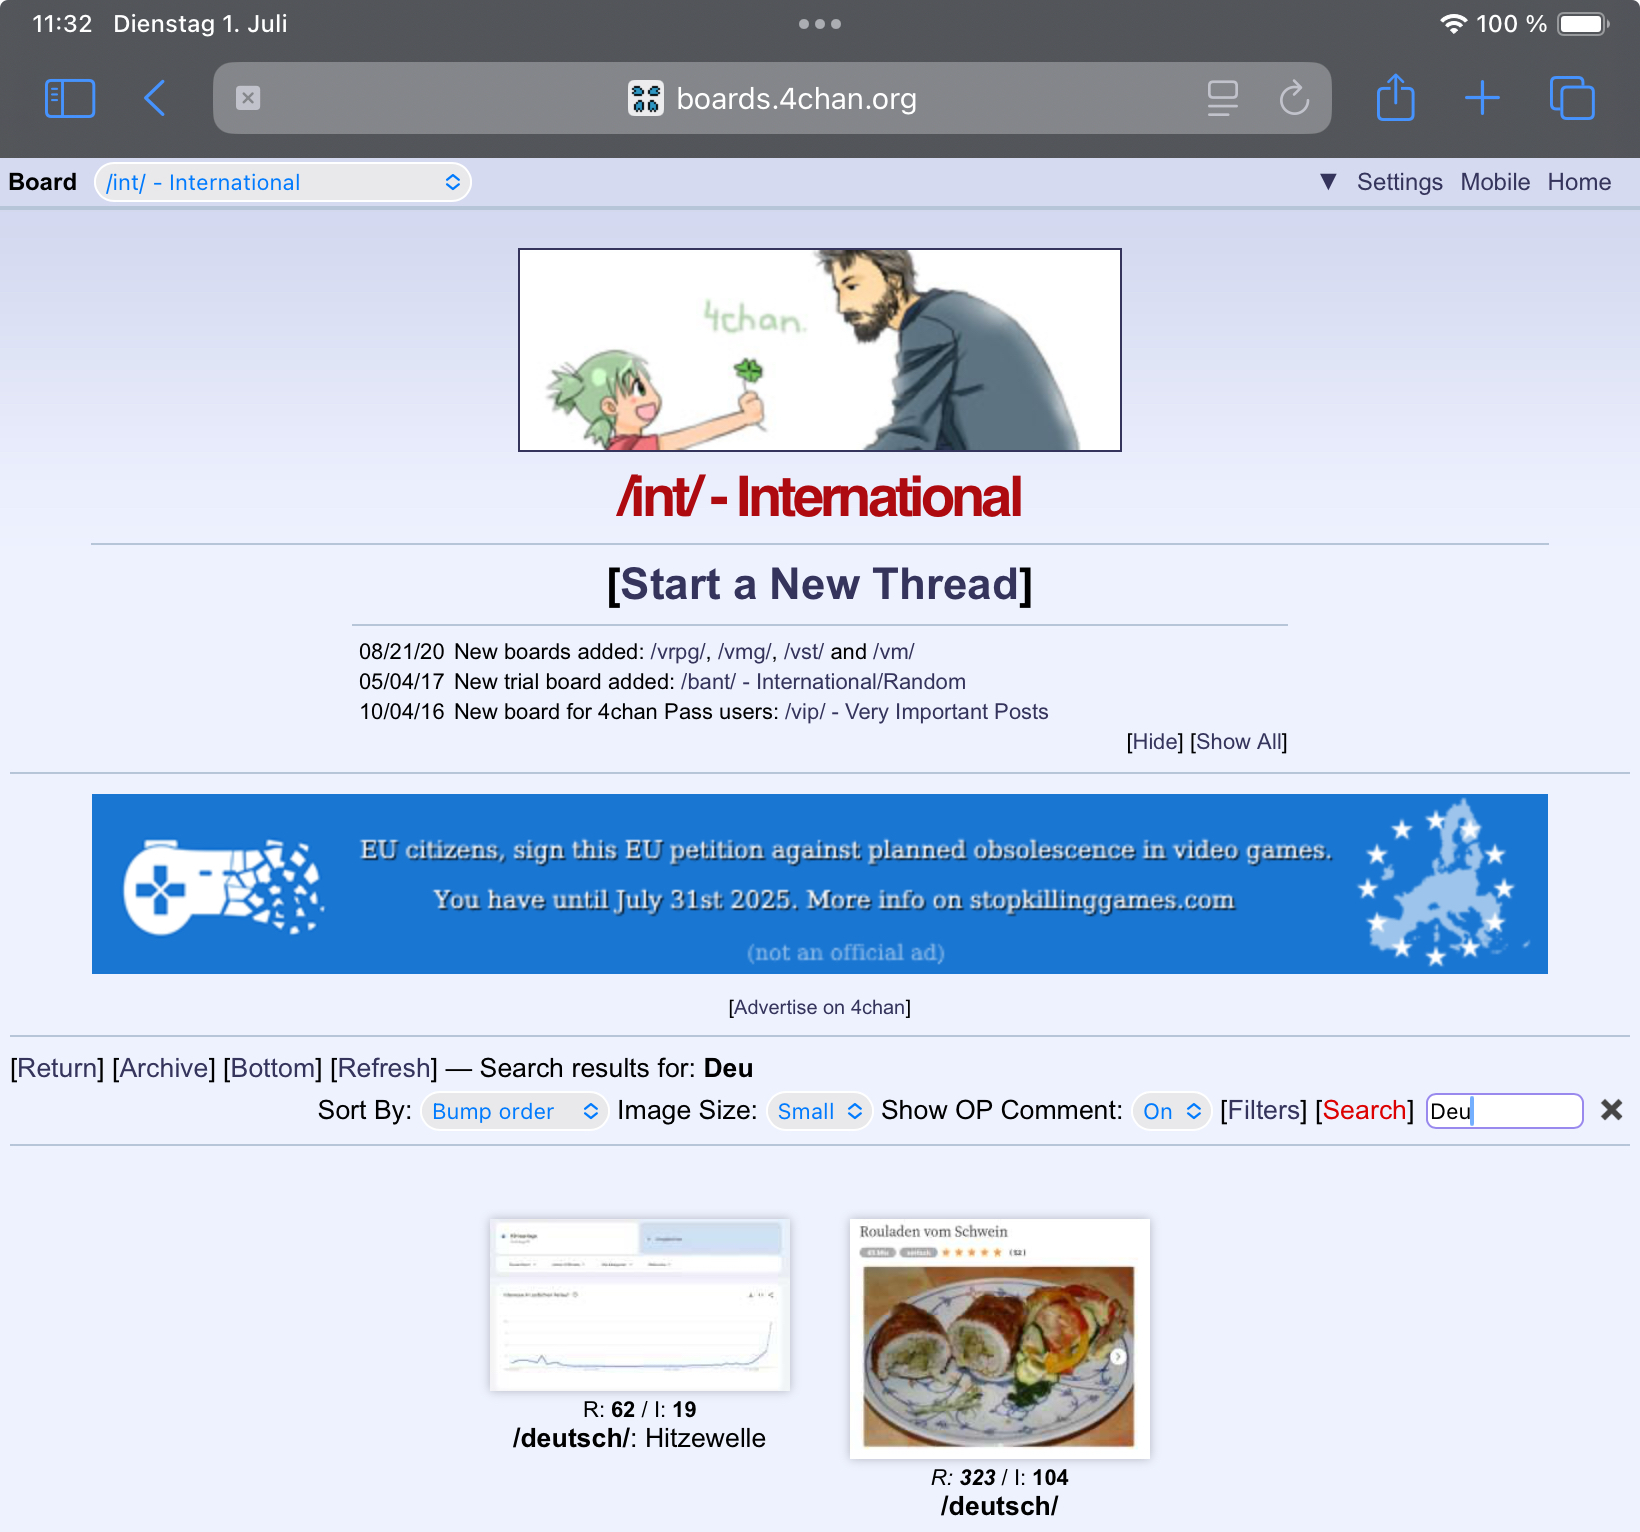Click the Dienstag 1. Juli date
This screenshot has height=1532, width=1640.
pyautogui.click(x=200, y=24)
